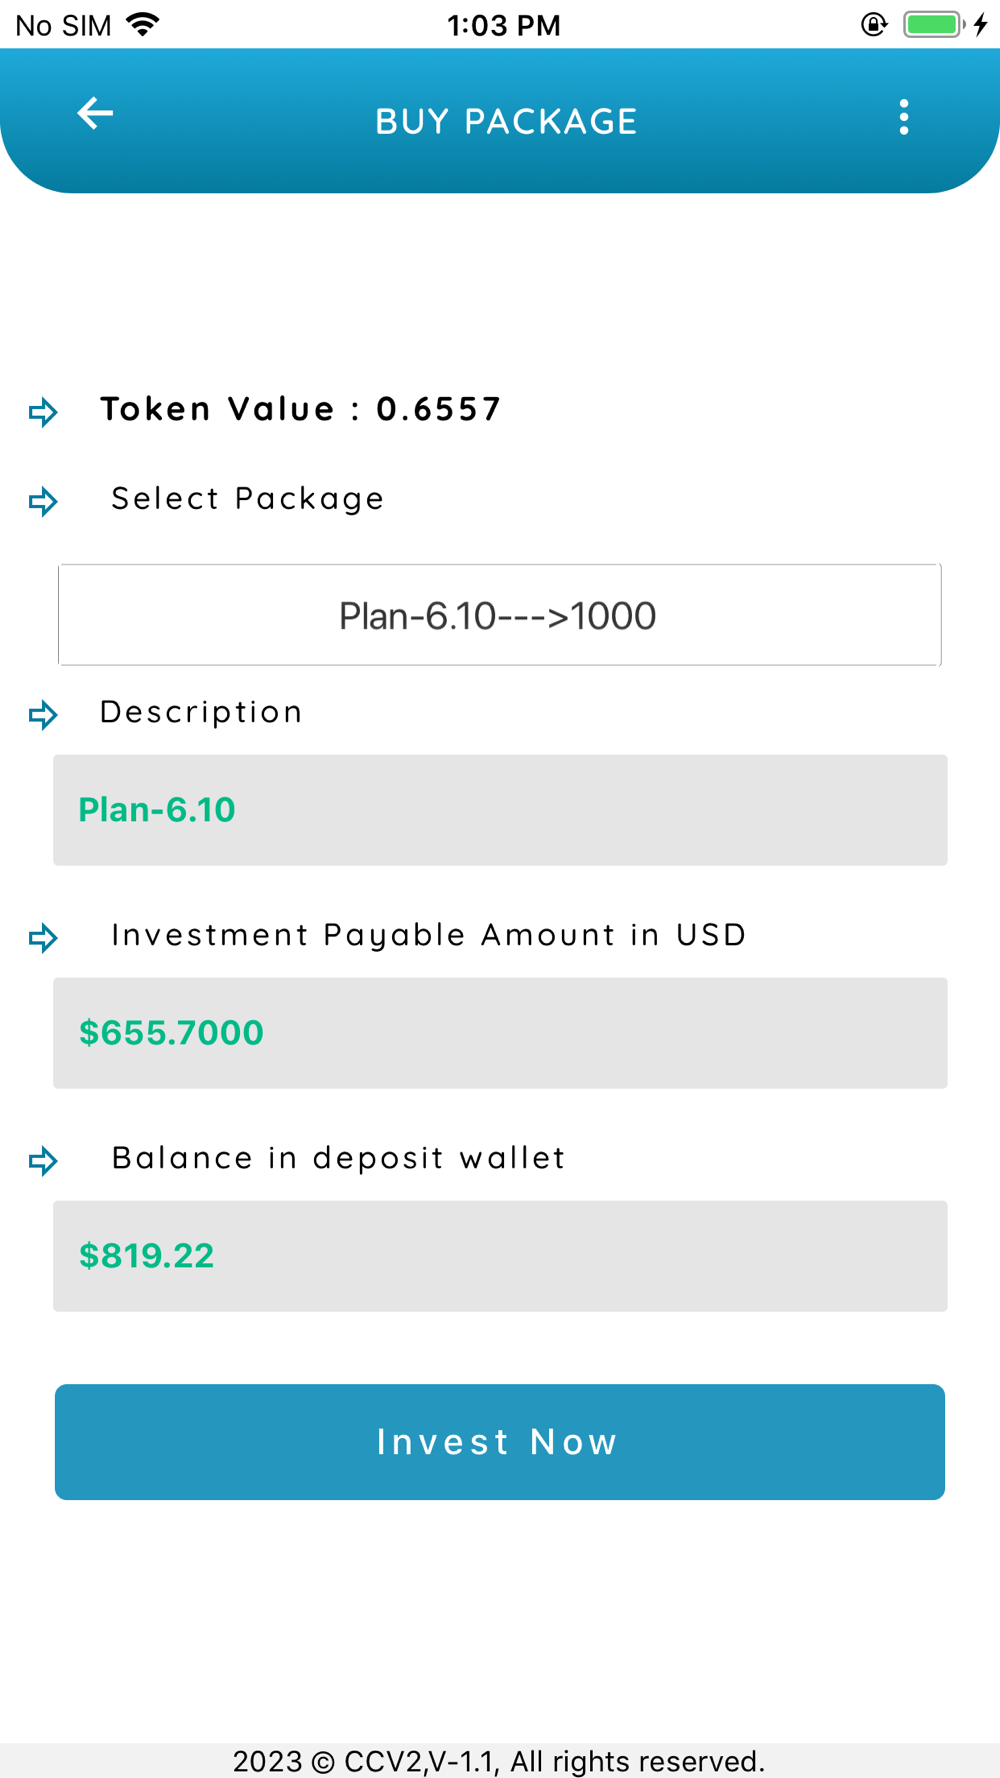Click arrow icon beside Balance in deposit wallet
This screenshot has width=1000, height=1778.
click(43, 1161)
